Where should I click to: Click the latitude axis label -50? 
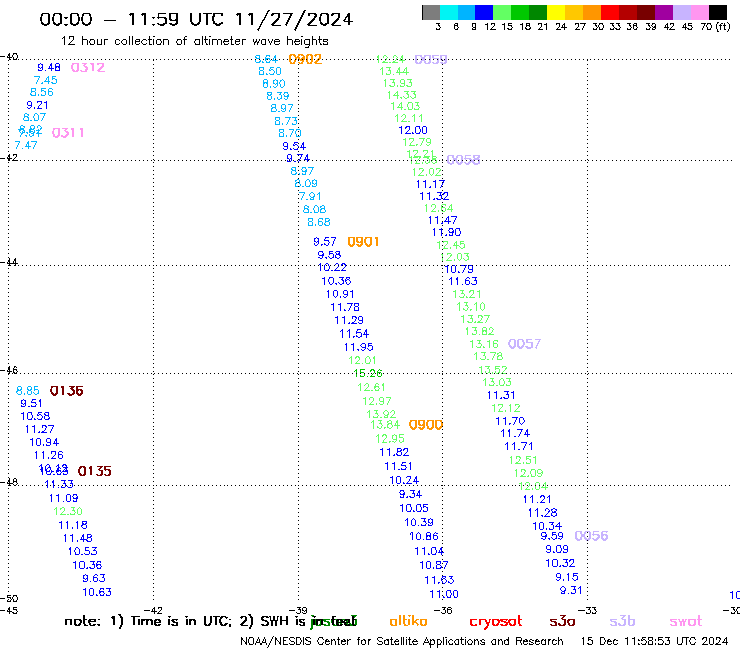coord(9,599)
